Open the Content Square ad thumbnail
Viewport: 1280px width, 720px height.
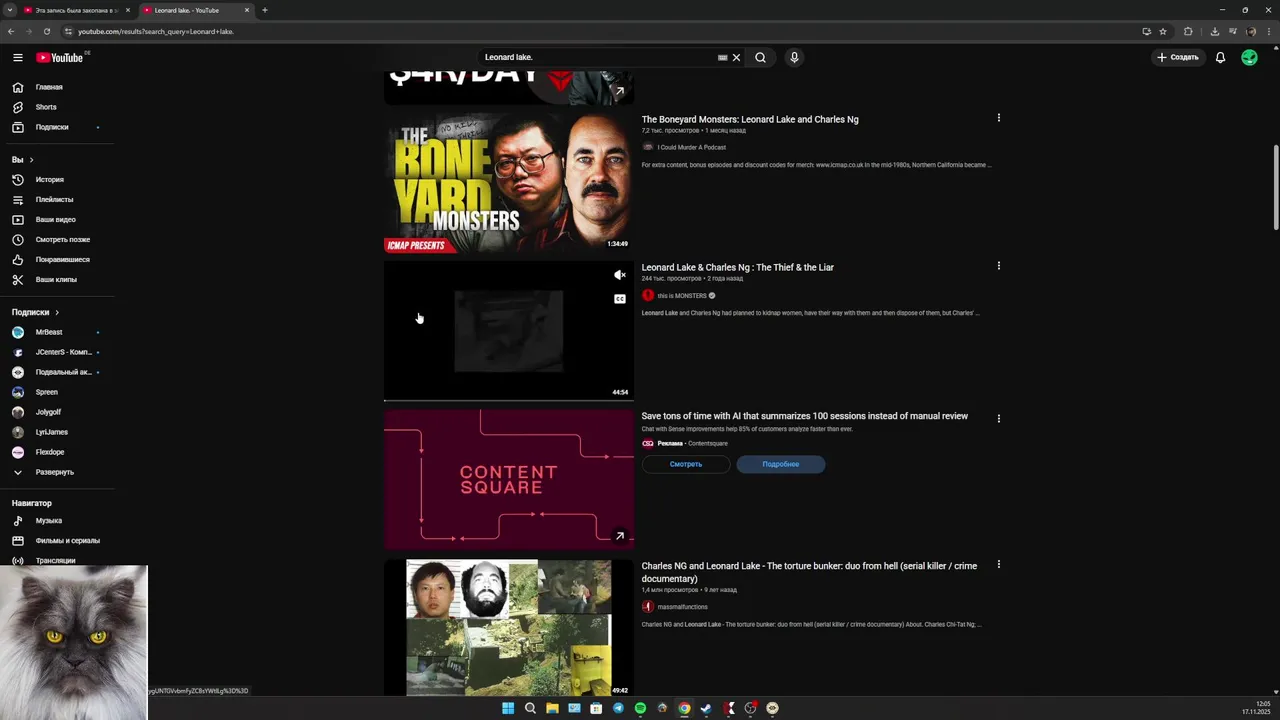coord(509,480)
